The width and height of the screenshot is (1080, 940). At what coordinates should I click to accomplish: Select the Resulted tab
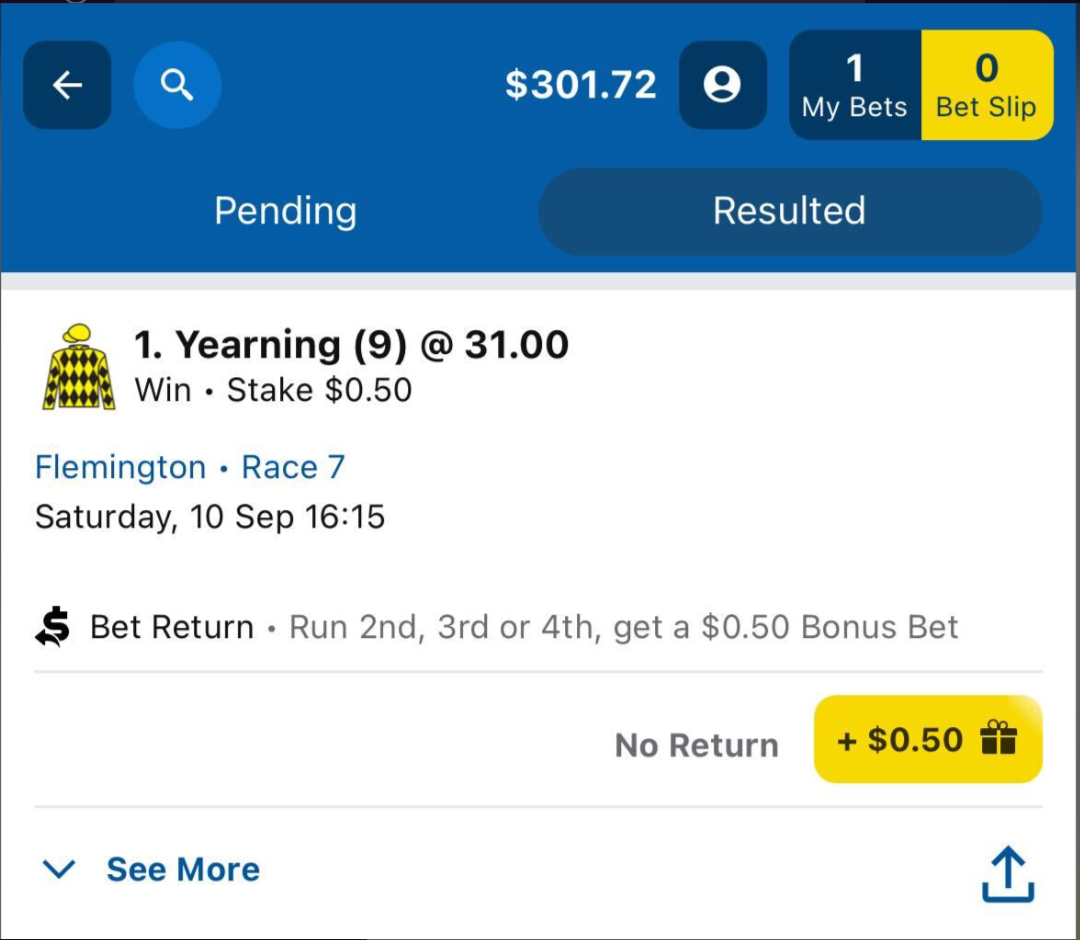click(x=789, y=211)
